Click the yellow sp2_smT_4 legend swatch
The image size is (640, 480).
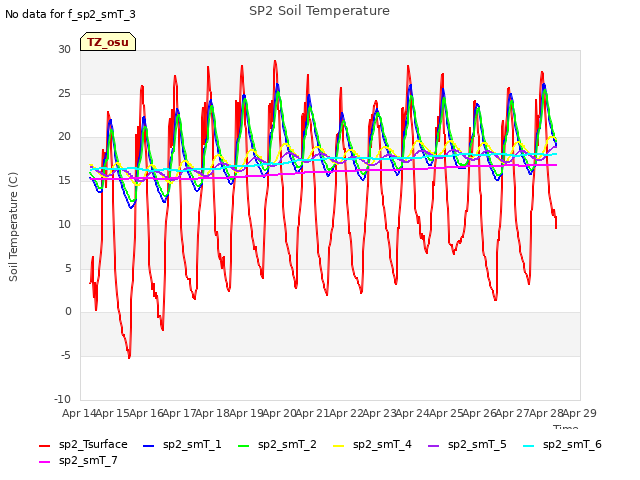[x=338, y=446]
